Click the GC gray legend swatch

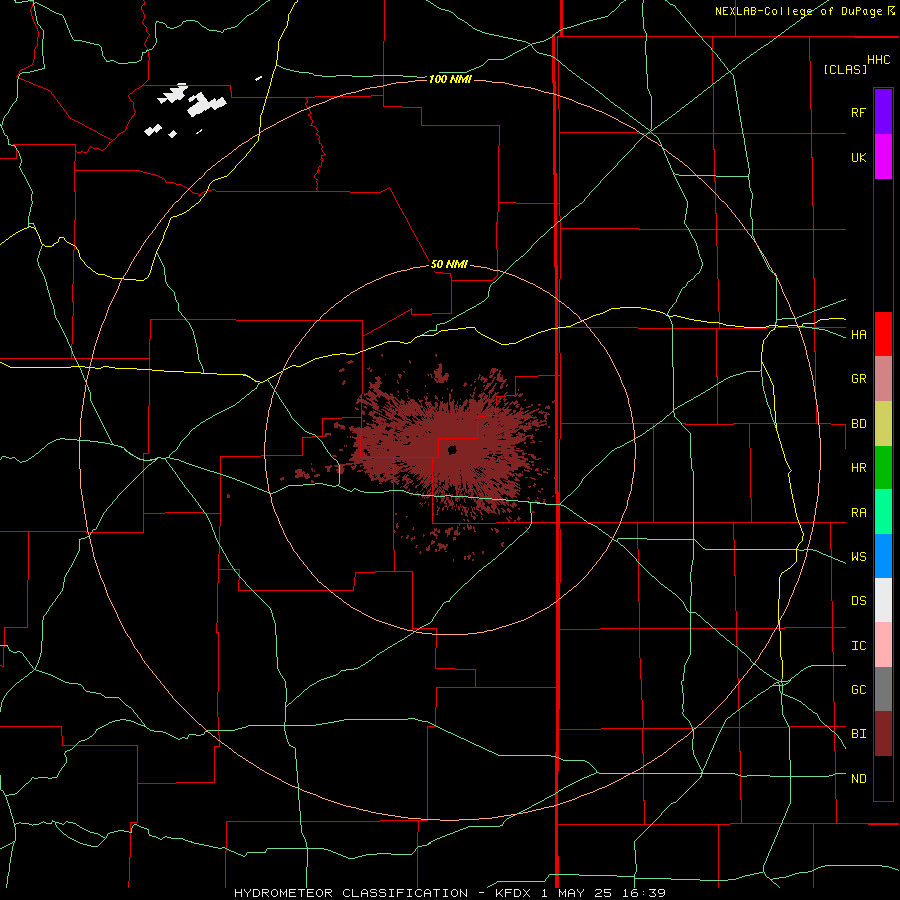click(x=883, y=689)
